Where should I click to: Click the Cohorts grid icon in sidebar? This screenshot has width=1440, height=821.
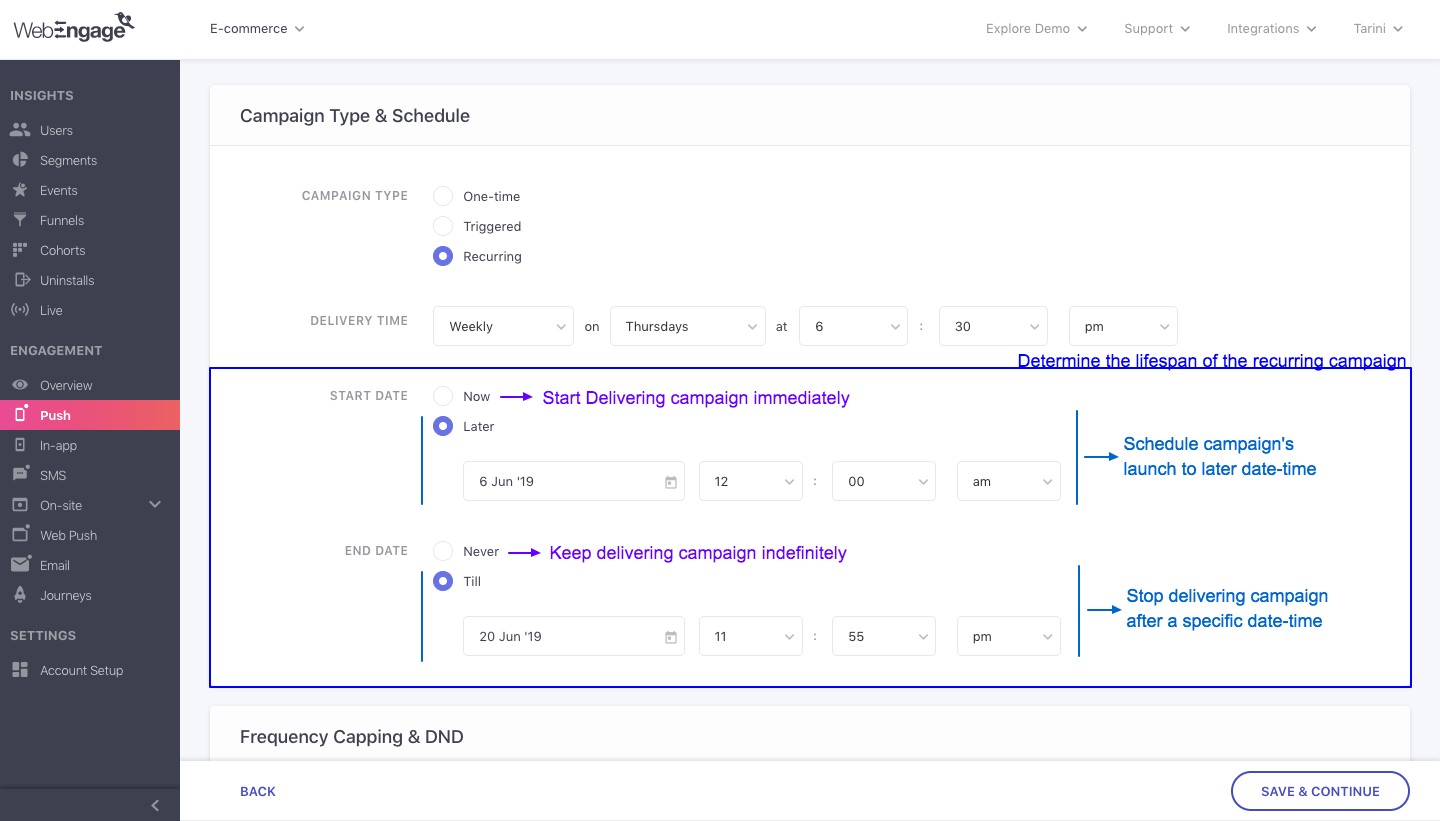tap(20, 250)
